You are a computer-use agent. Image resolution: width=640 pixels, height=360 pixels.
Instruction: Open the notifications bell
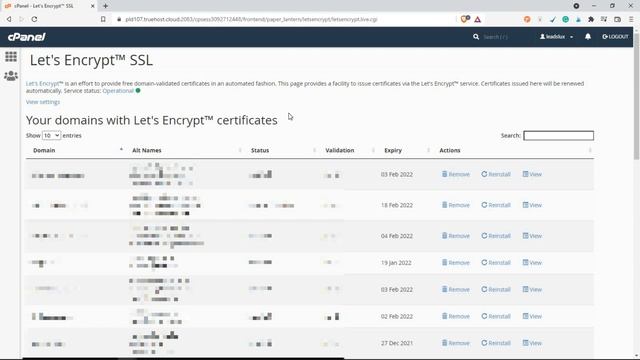pos(588,37)
